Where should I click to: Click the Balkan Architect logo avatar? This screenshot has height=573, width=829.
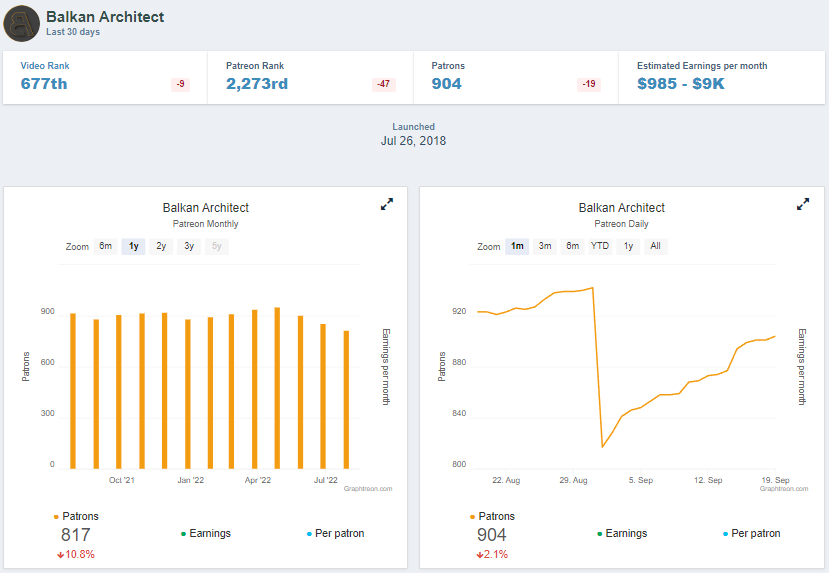[x=22, y=24]
